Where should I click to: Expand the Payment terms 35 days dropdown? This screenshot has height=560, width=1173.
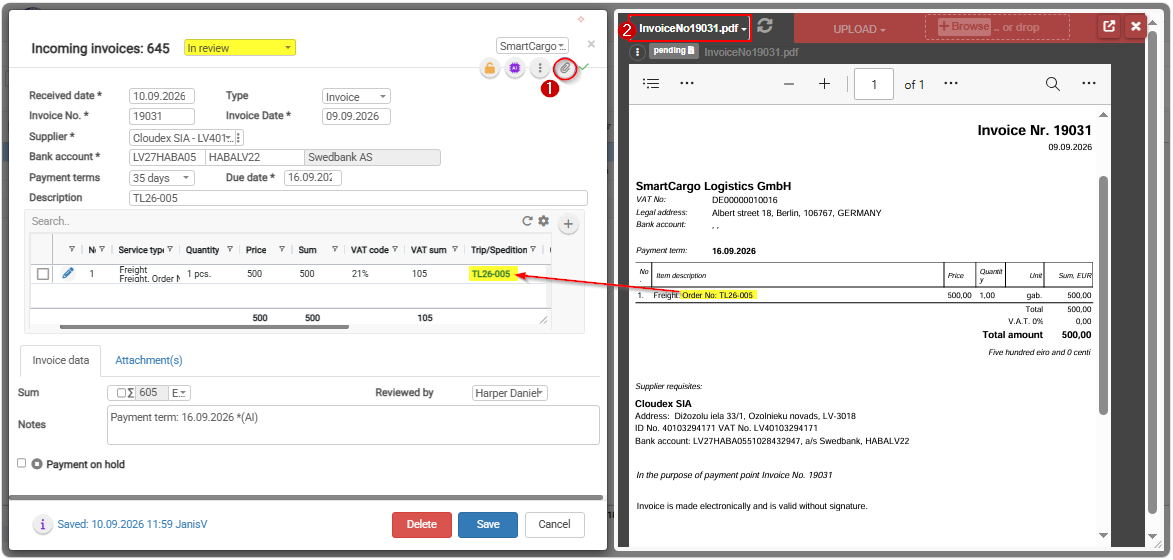[162, 178]
